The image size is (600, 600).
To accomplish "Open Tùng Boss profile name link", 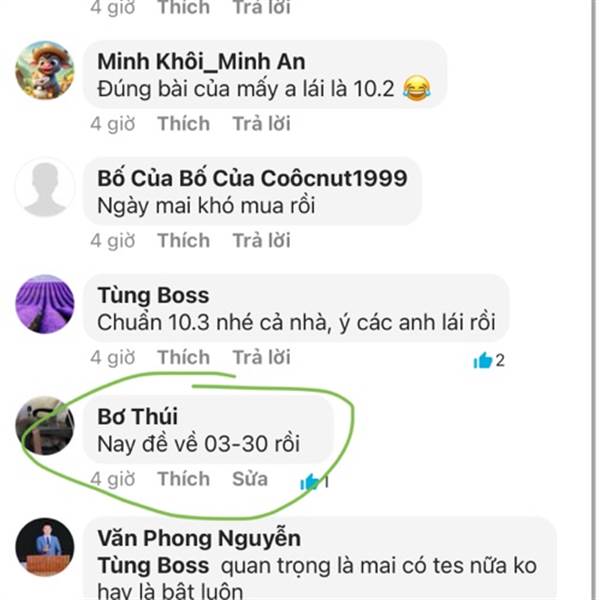I will 153,295.
